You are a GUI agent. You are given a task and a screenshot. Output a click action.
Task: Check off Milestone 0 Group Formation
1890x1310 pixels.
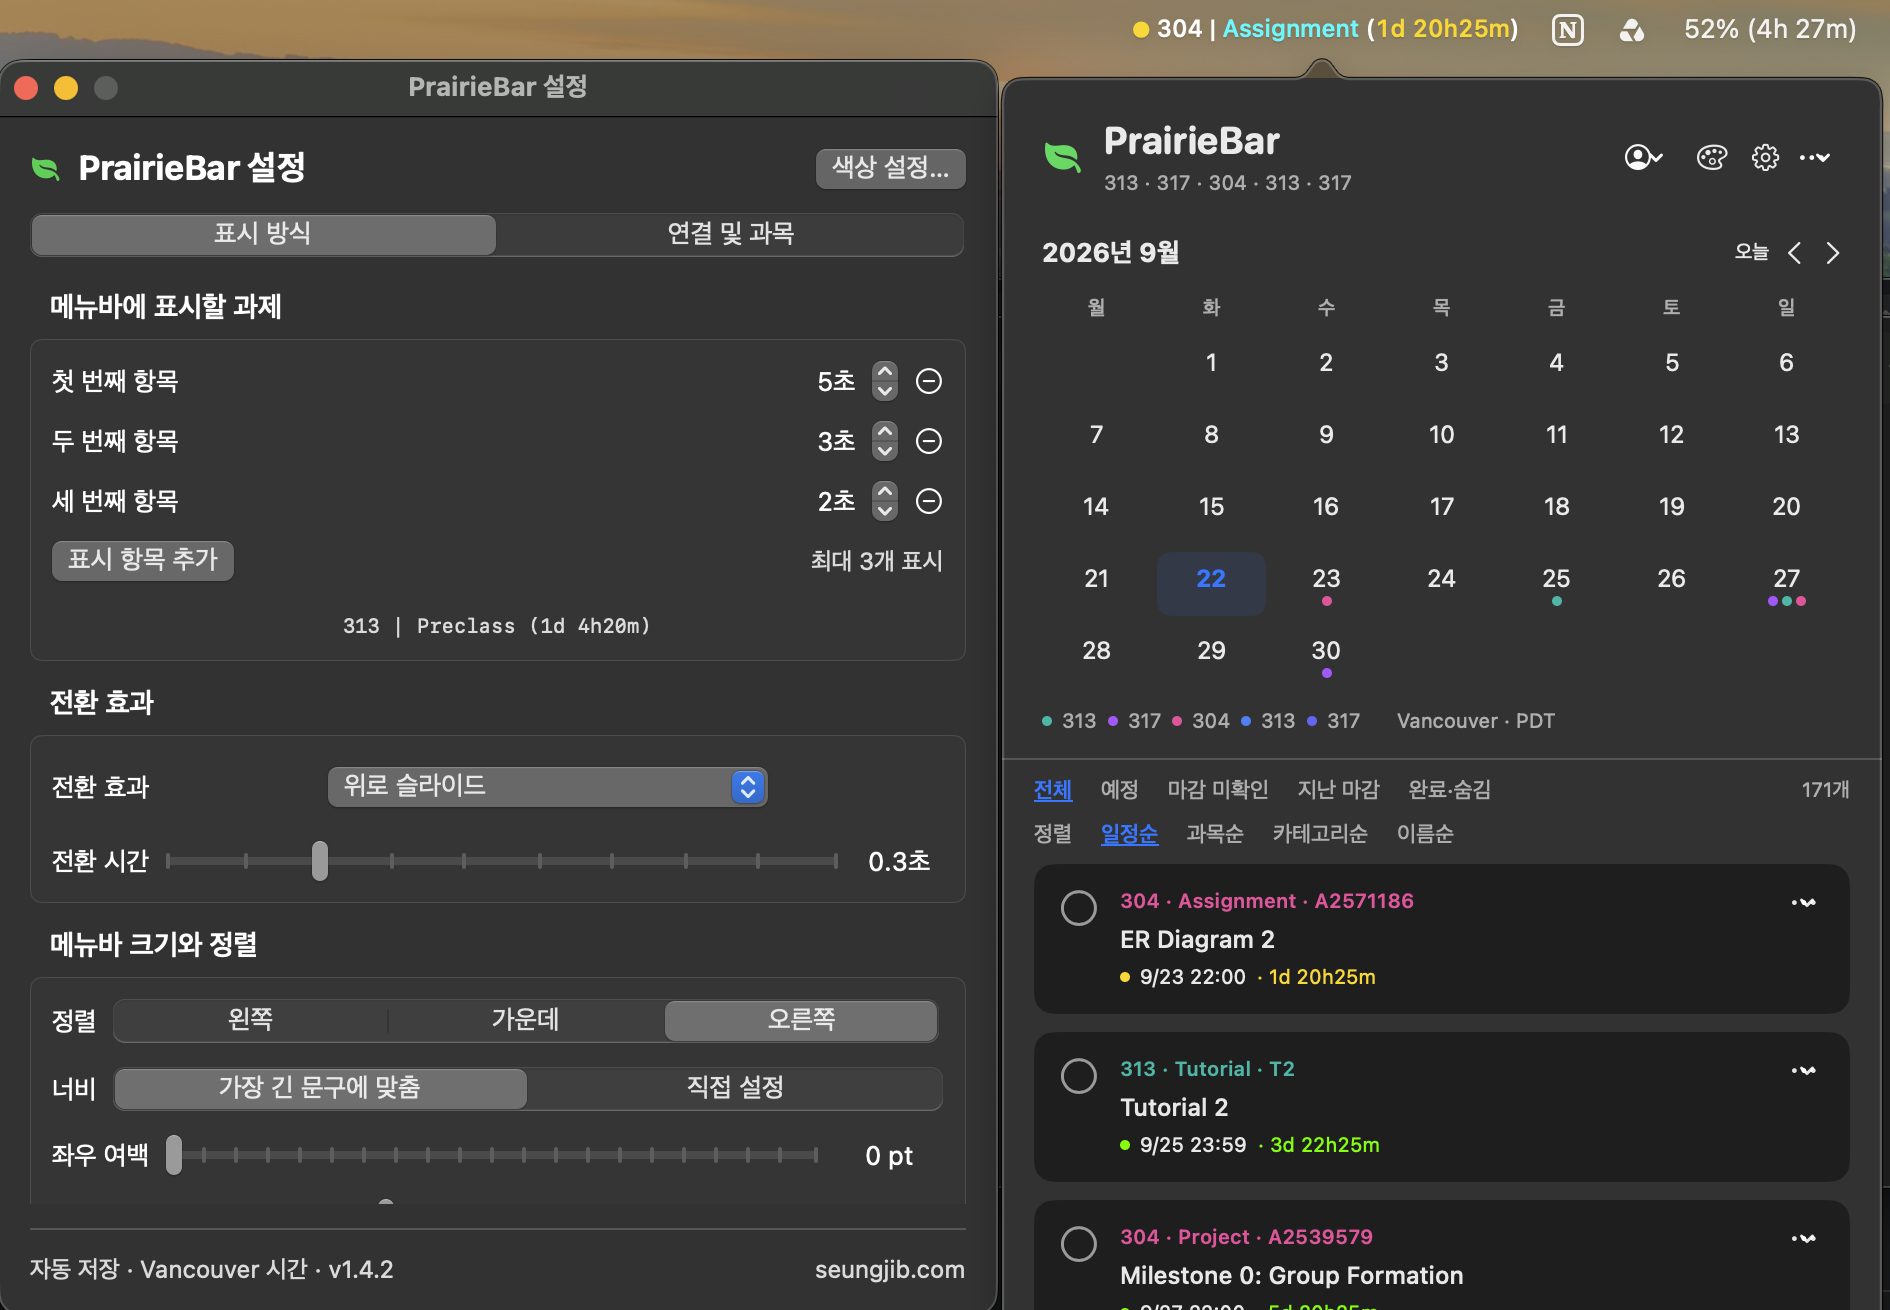pyautogui.click(x=1078, y=1244)
